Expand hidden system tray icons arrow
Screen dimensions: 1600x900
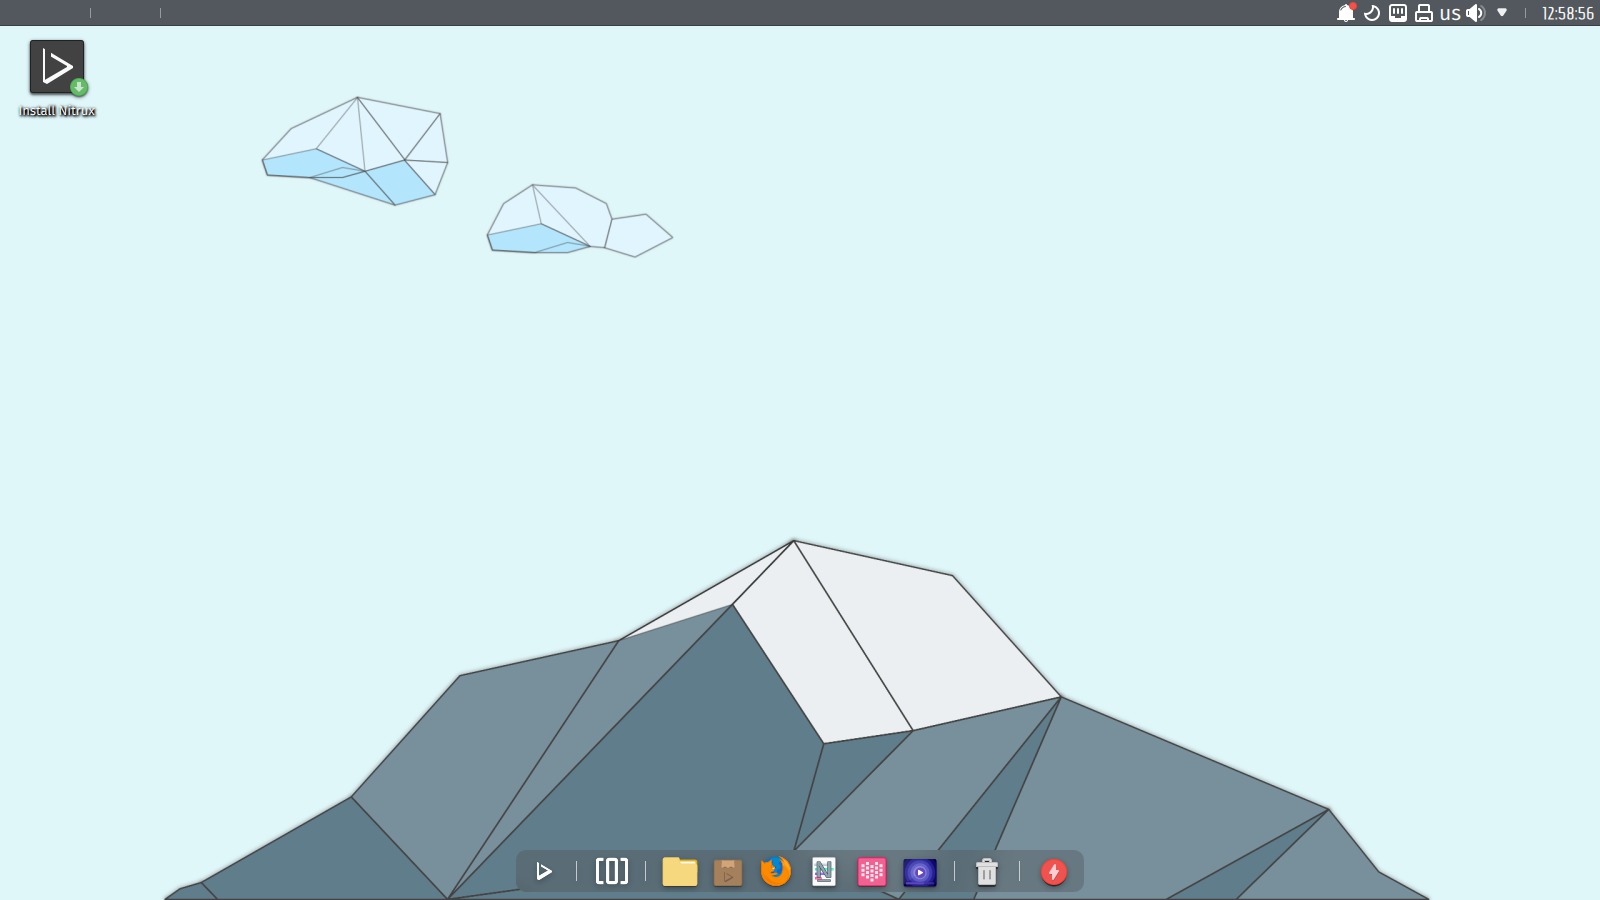click(x=1502, y=13)
